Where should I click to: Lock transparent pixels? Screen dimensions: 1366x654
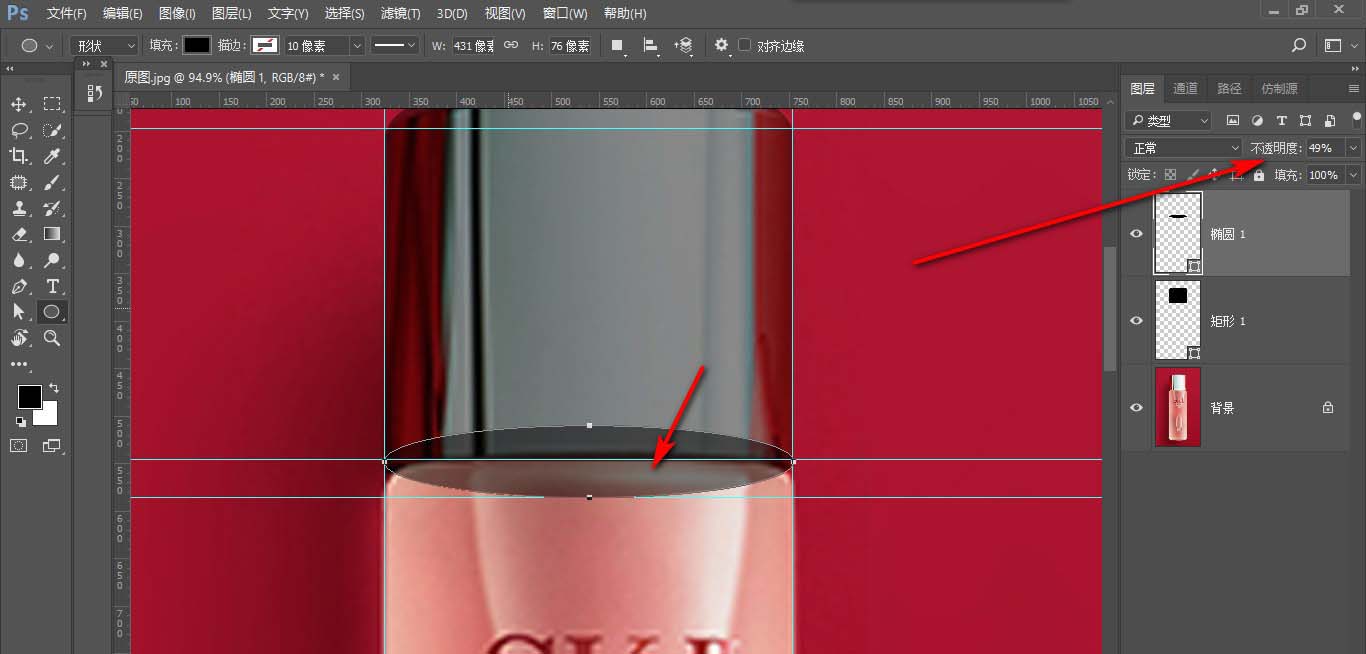coord(1170,174)
